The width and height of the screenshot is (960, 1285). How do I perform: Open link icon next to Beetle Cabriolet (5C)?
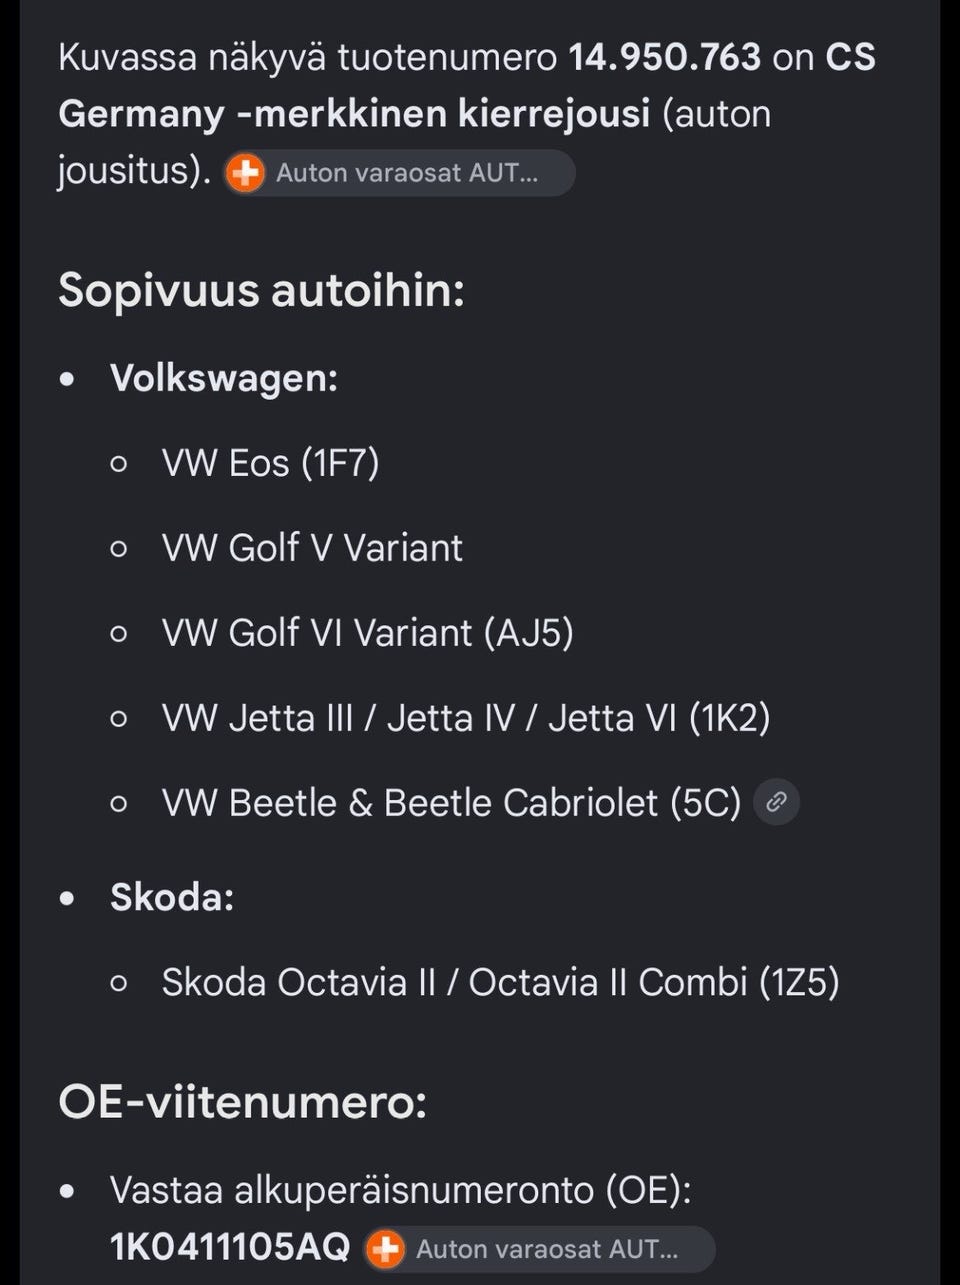tap(776, 802)
